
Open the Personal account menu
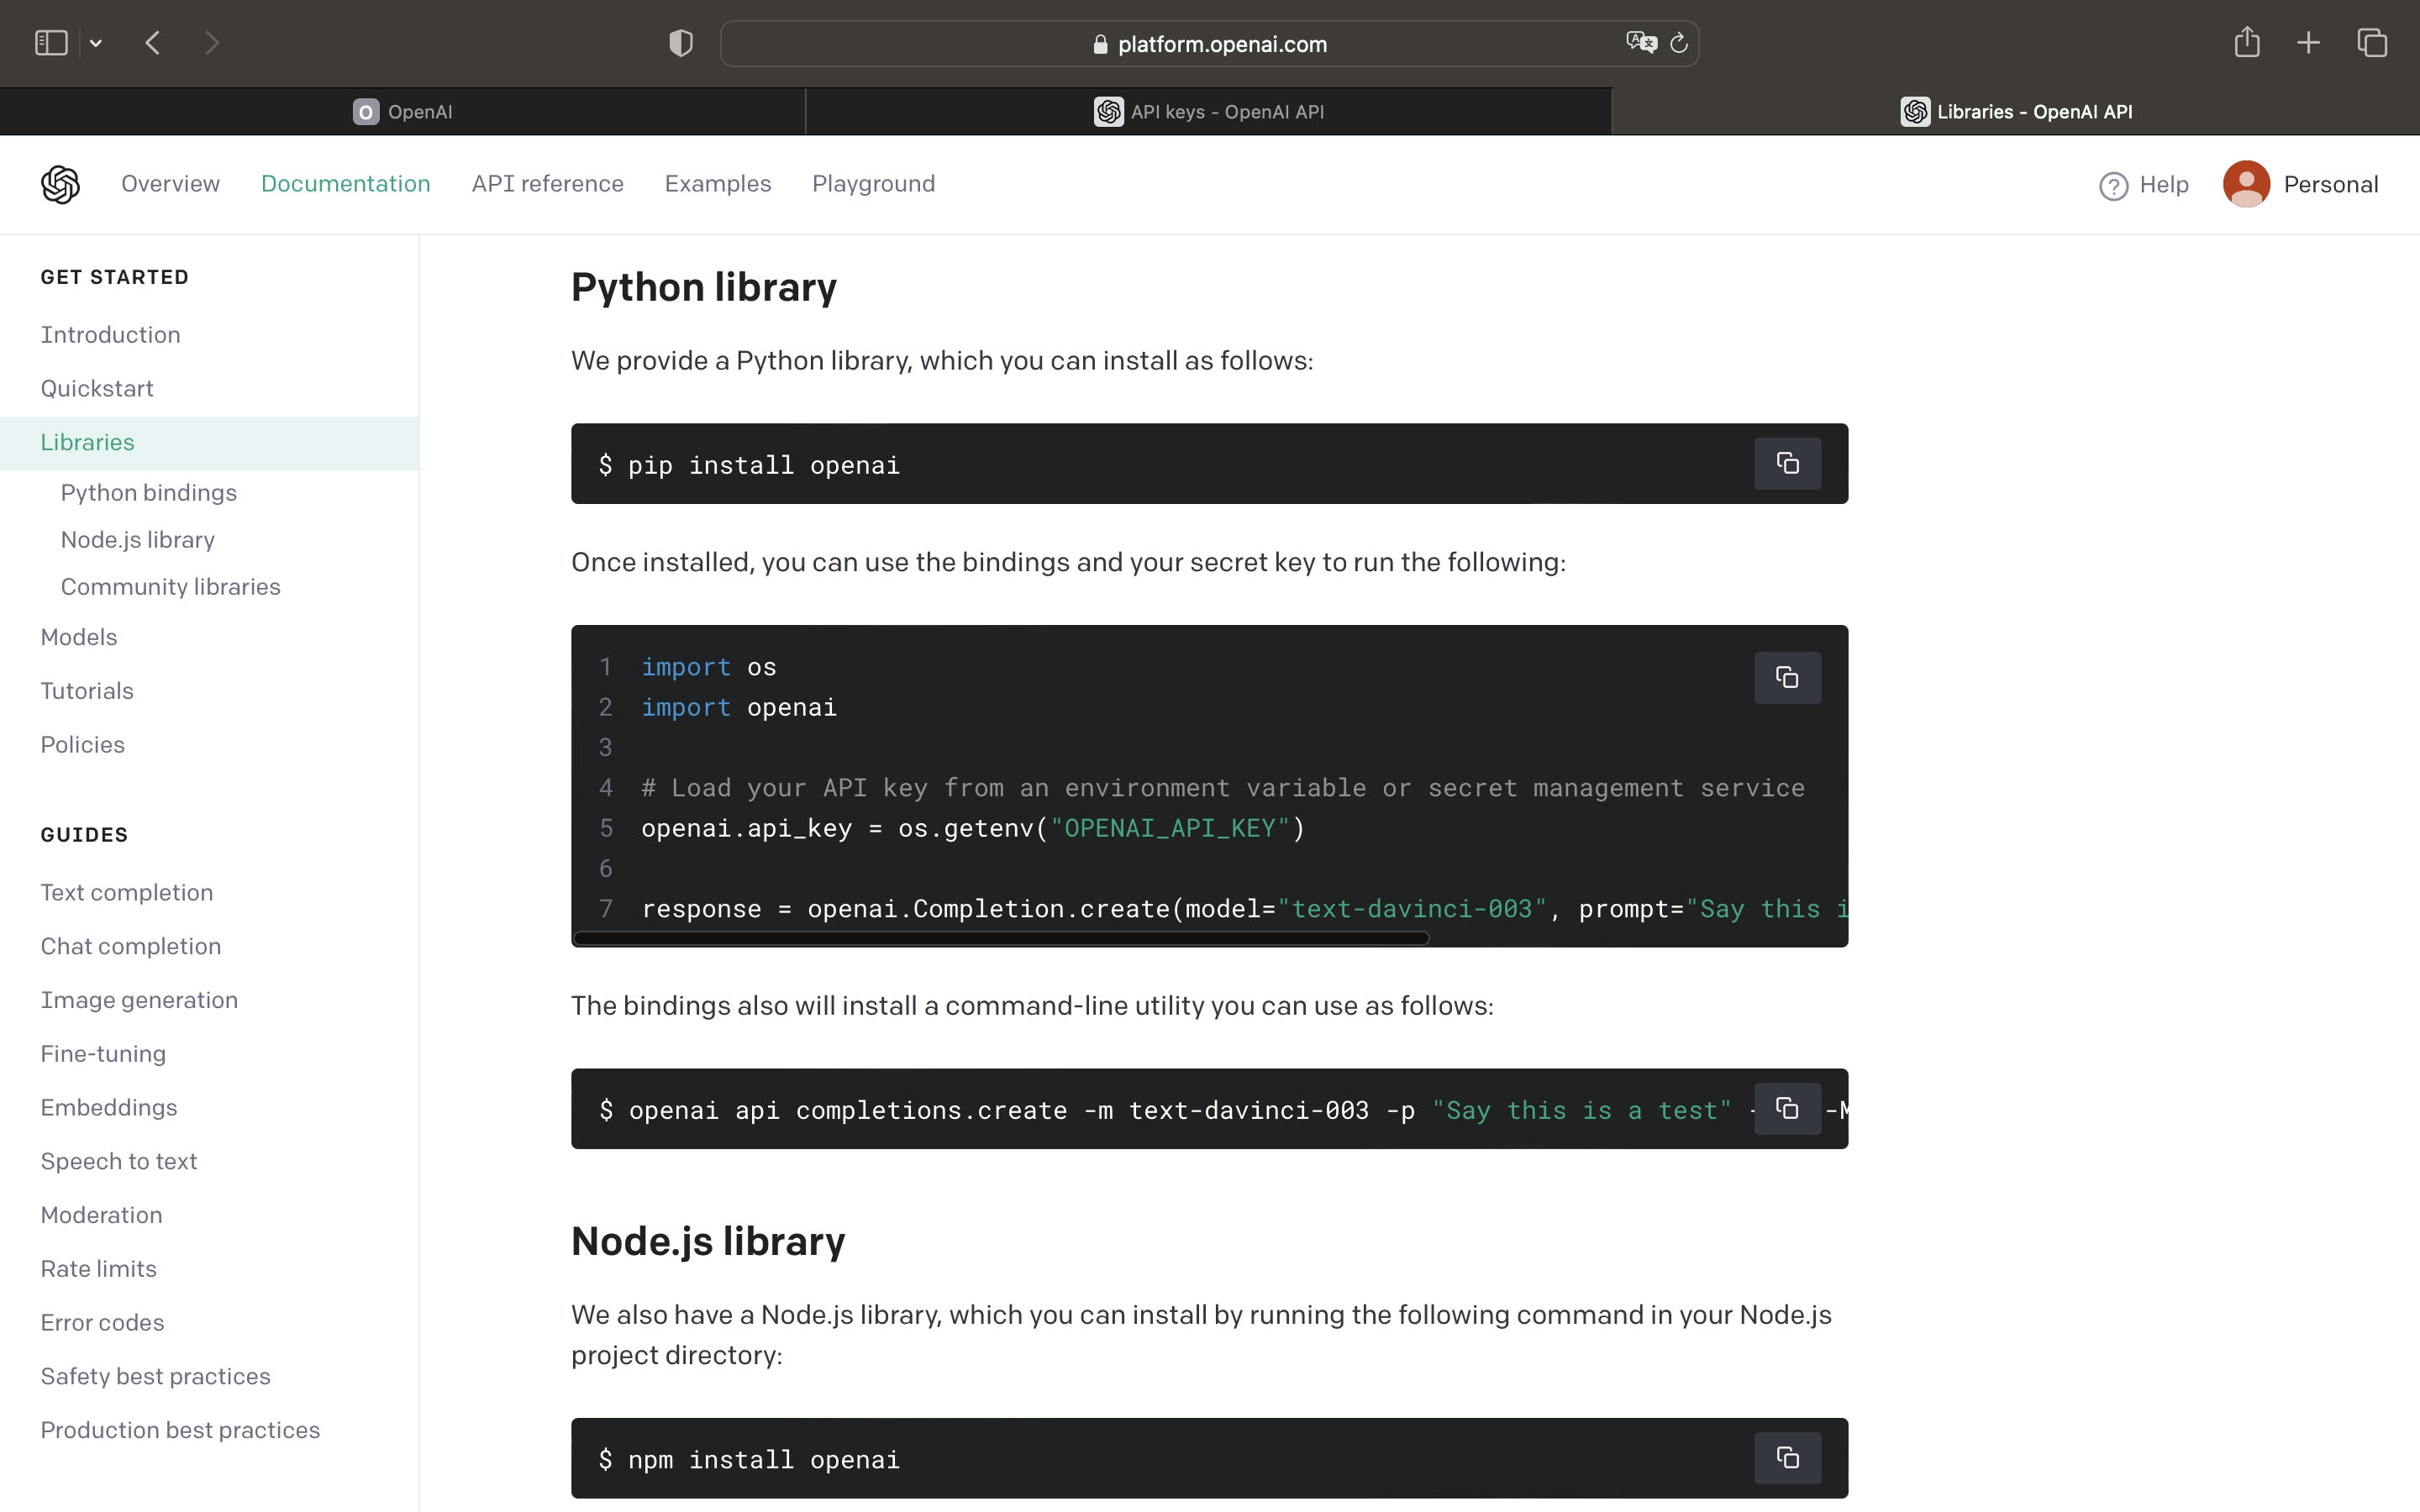click(2300, 185)
